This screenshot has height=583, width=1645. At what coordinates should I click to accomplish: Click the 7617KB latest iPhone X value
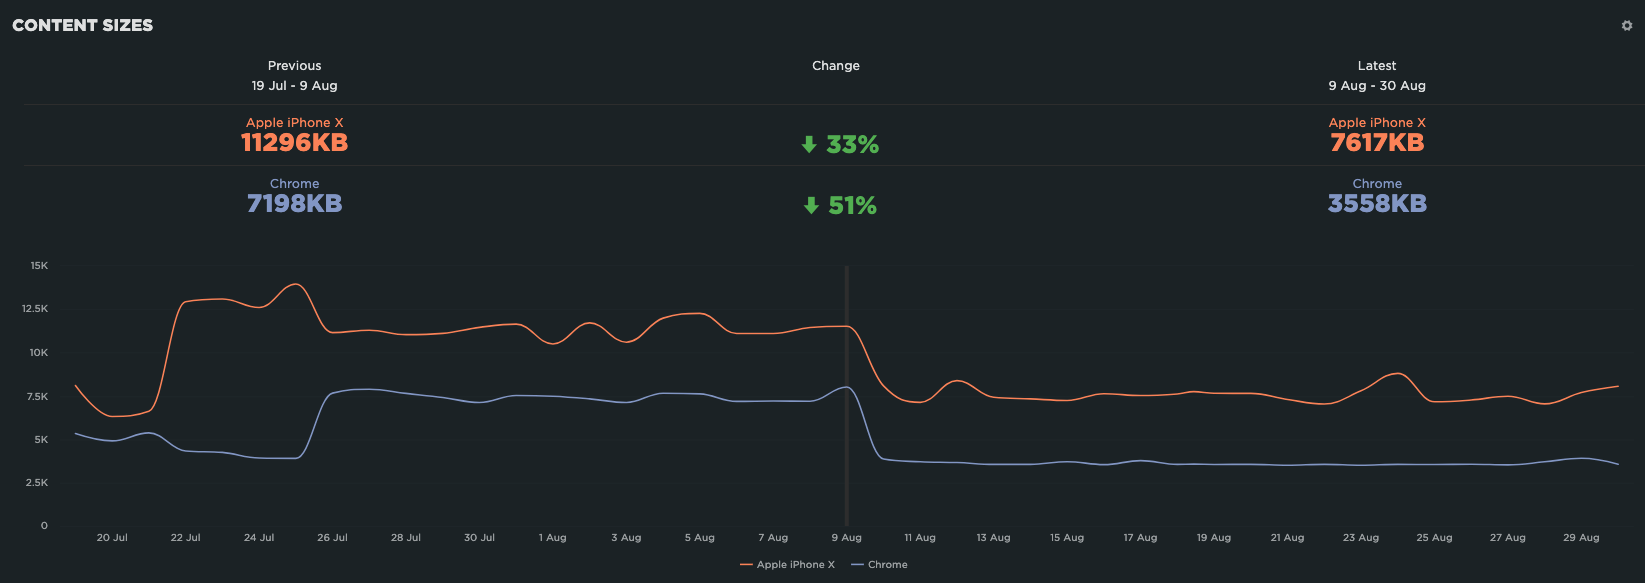click(x=1377, y=143)
